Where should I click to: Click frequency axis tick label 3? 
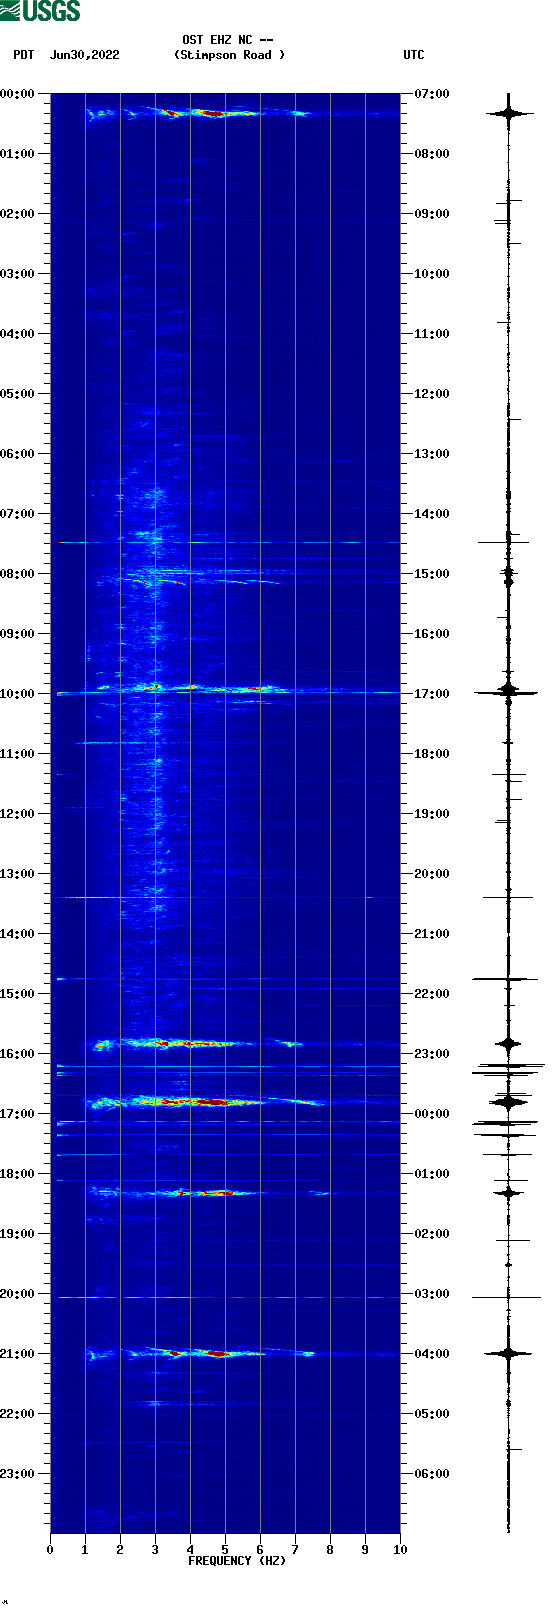[155, 1550]
